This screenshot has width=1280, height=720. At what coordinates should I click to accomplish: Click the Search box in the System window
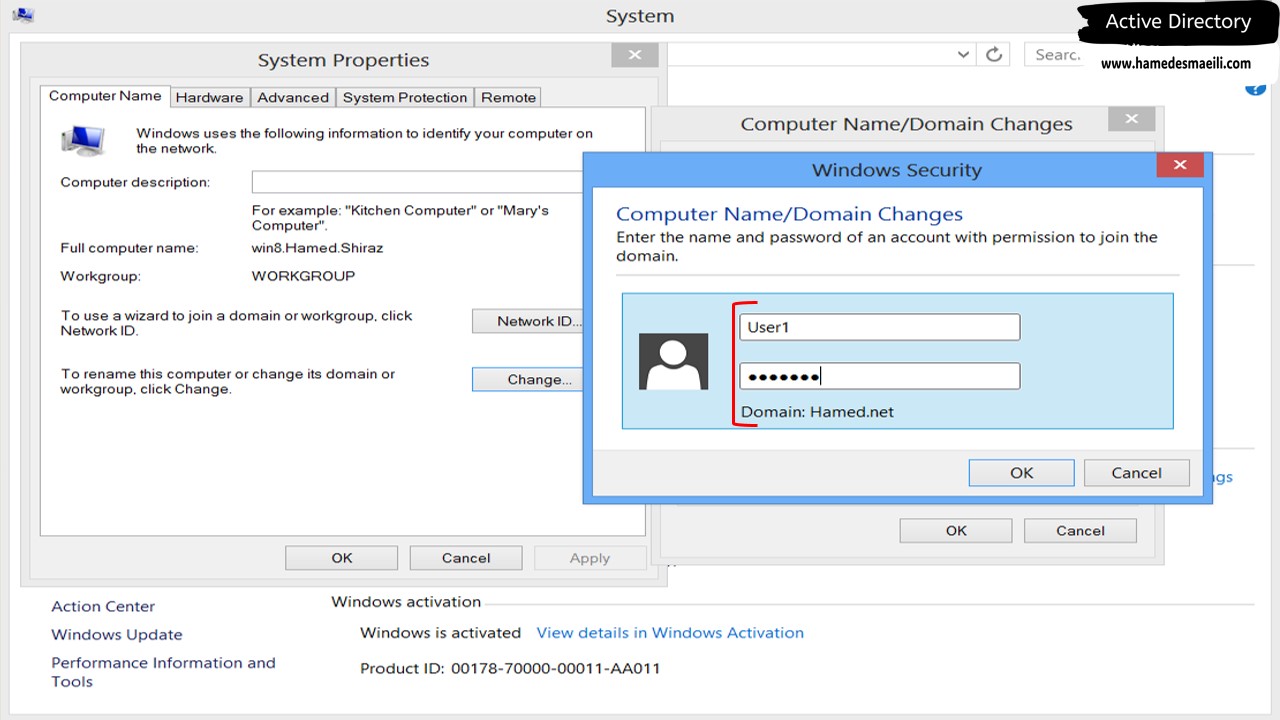tap(1053, 54)
